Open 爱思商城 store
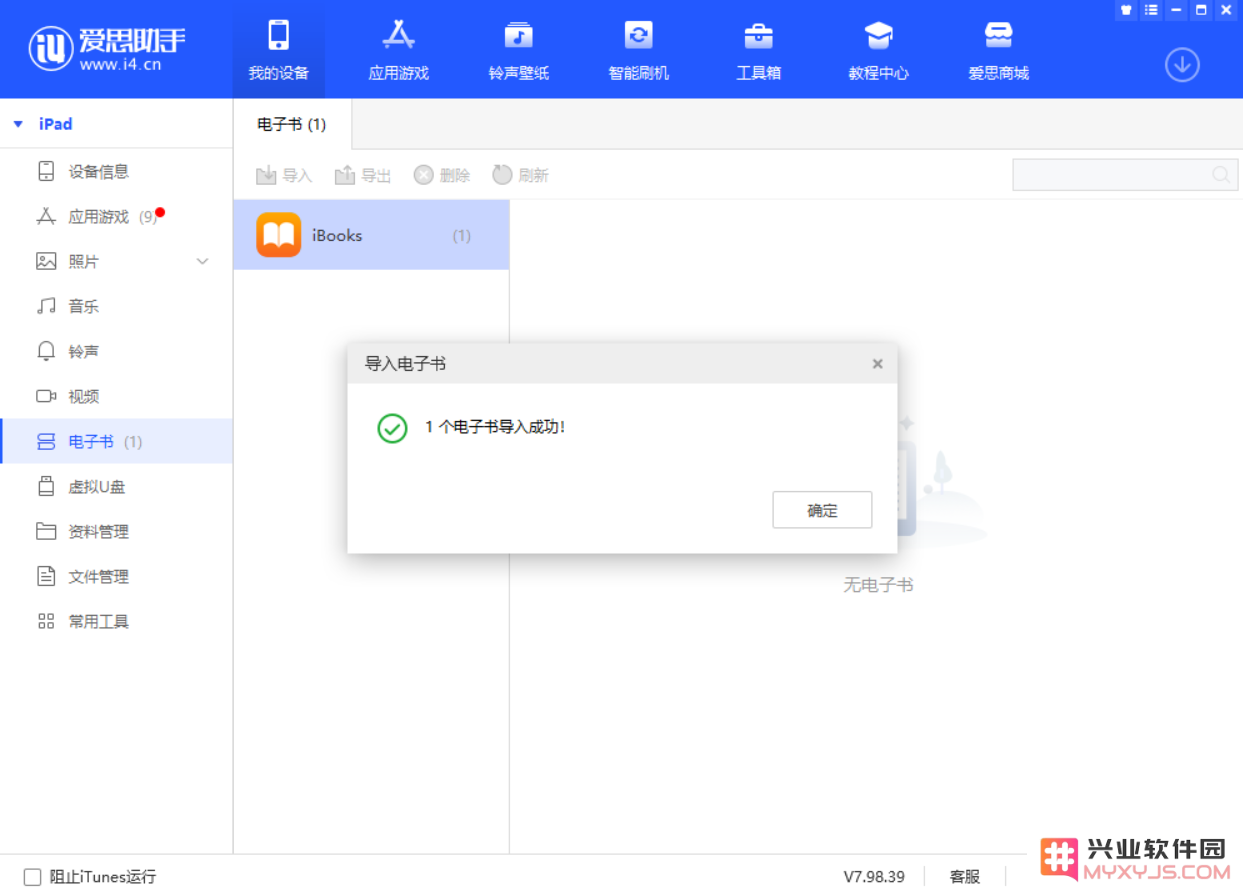1243x896 pixels. pyautogui.click(x=998, y=49)
